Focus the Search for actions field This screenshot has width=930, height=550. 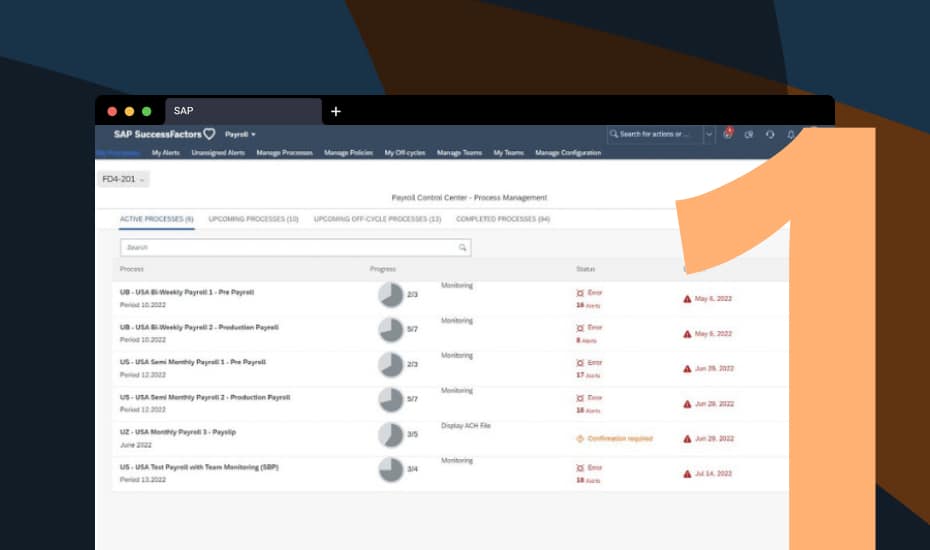click(x=655, y=134)
